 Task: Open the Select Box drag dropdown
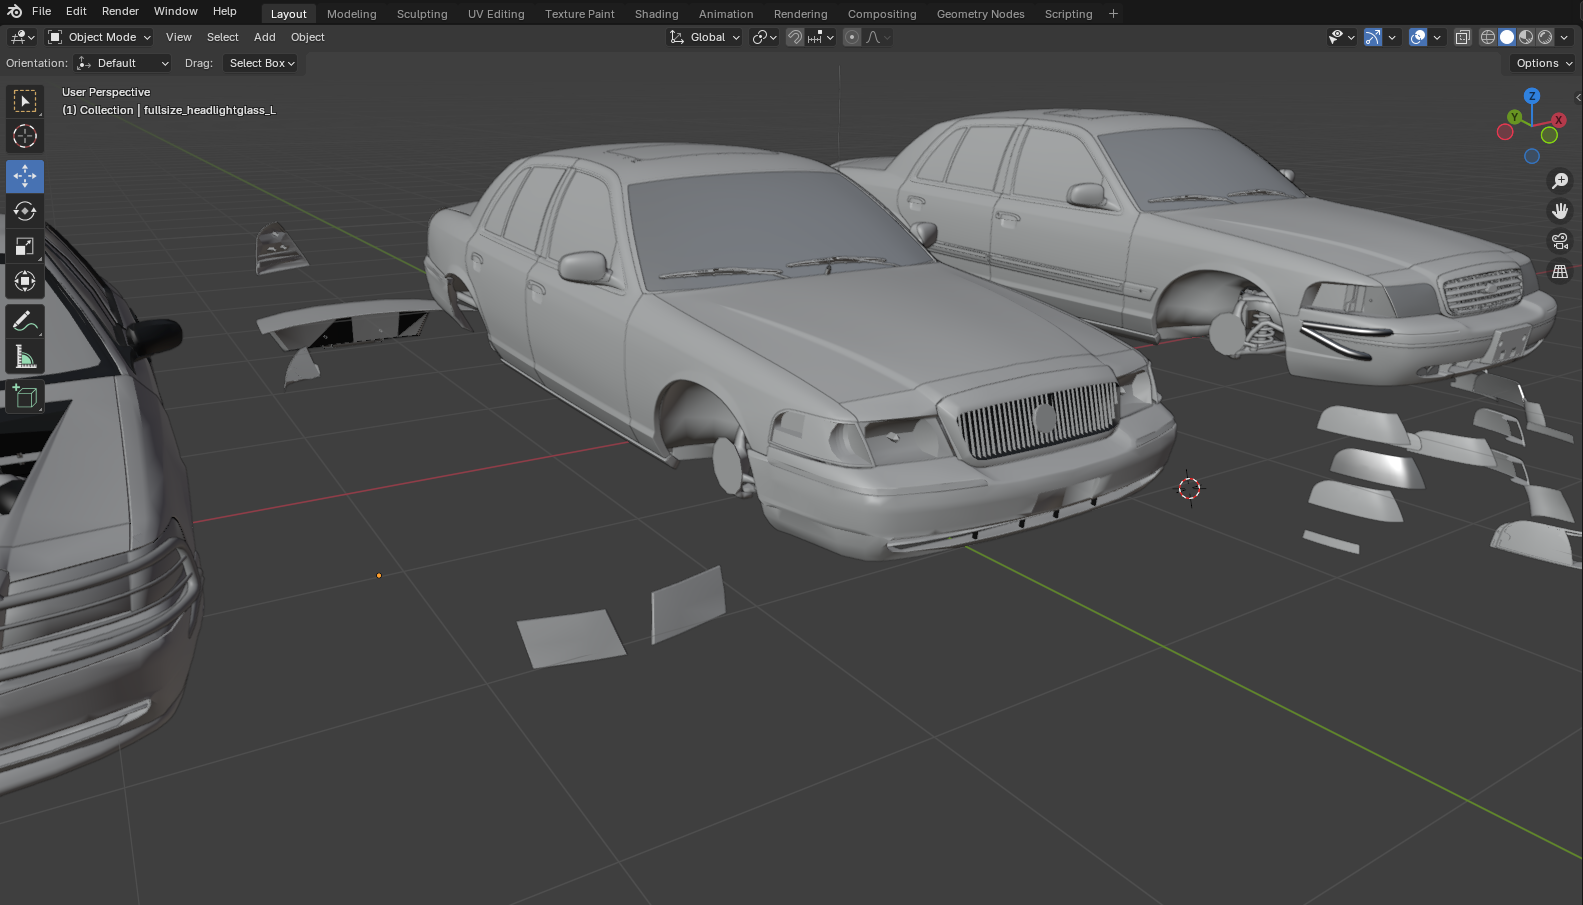coord(261,63)
